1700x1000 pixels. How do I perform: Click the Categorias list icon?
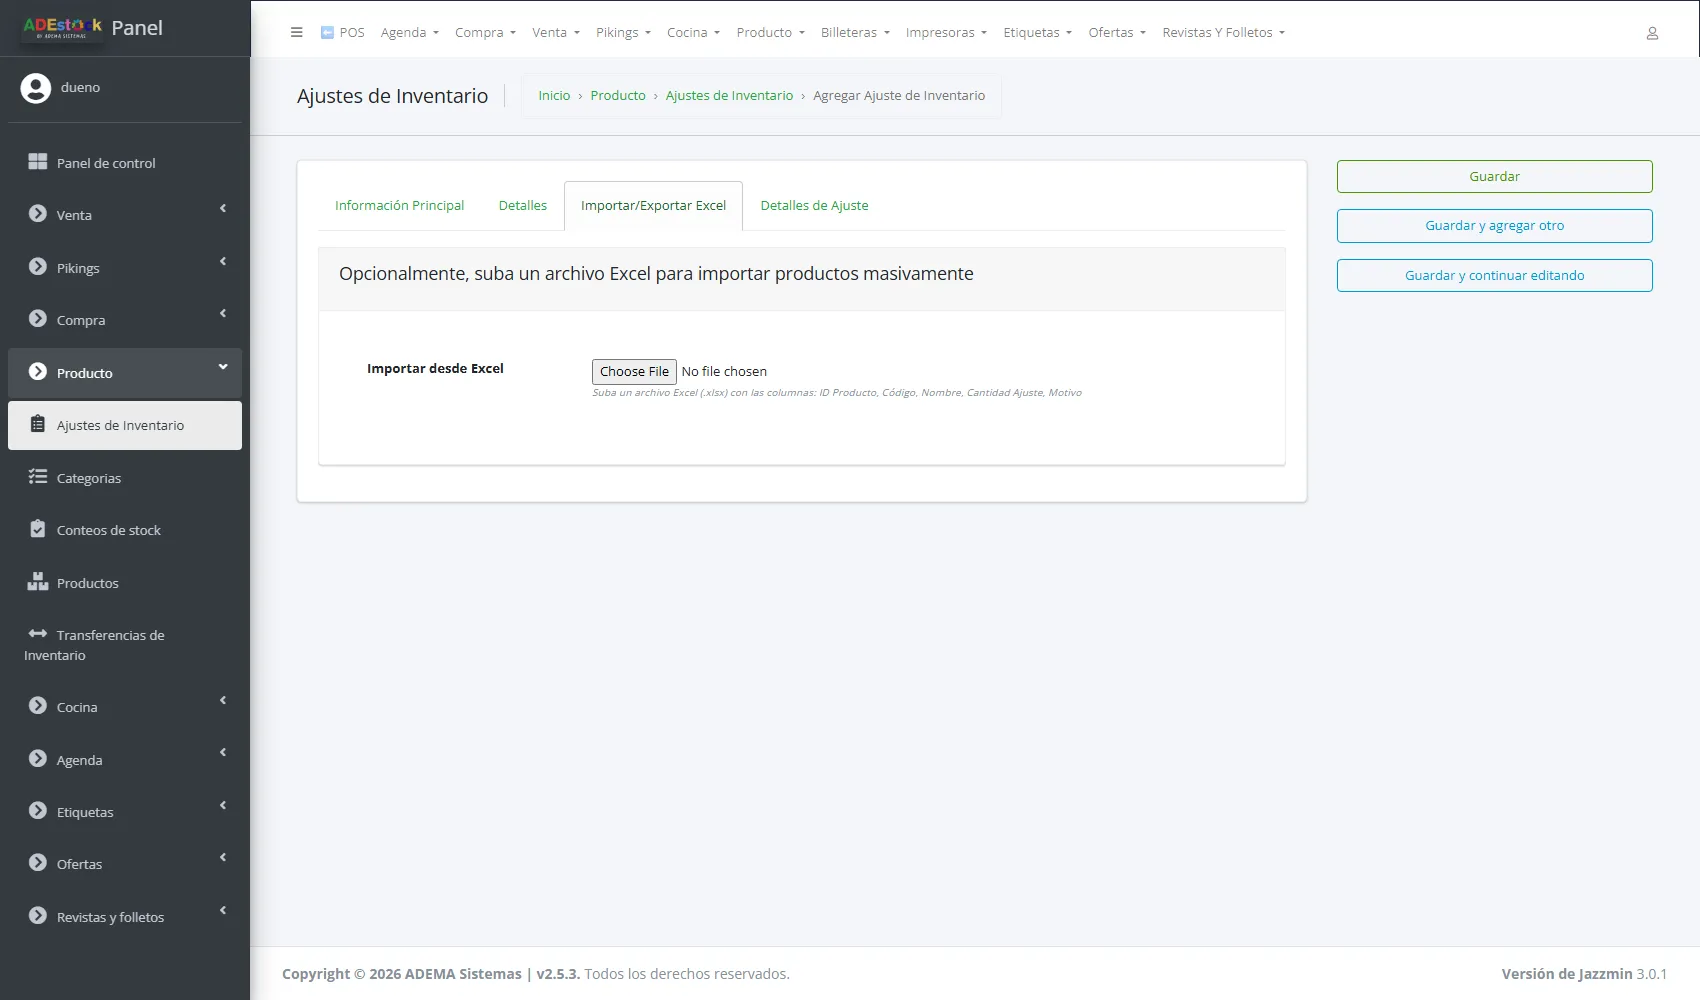pos(38,477)
